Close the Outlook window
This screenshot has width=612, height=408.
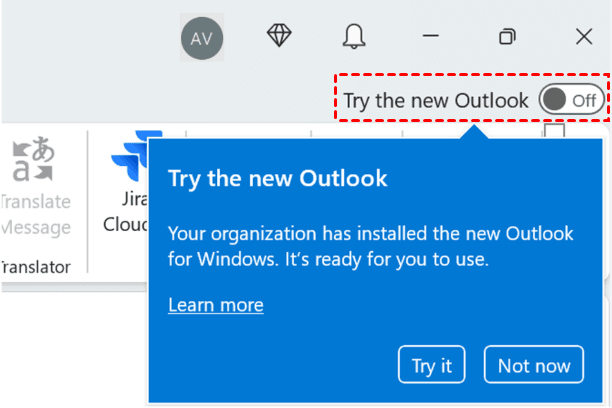[x=584, y=37]
